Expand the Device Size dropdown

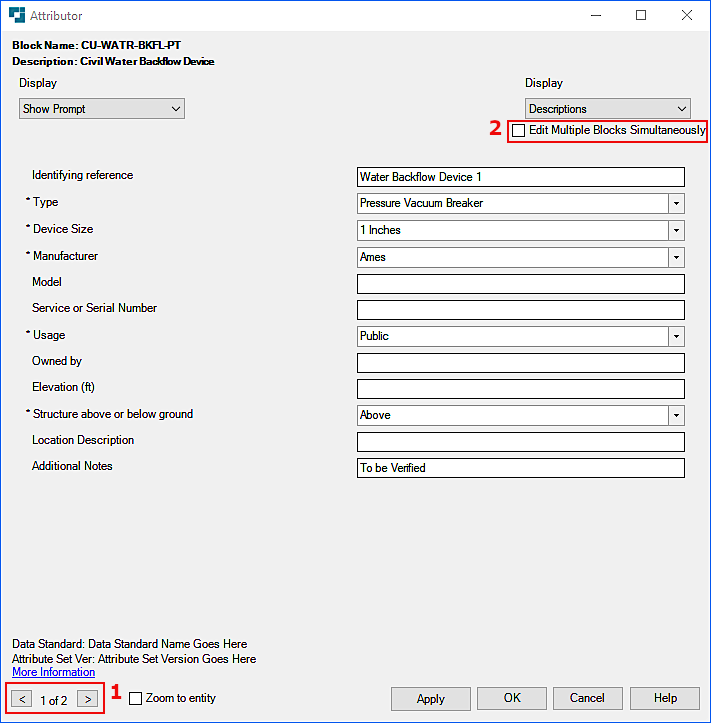676,230
